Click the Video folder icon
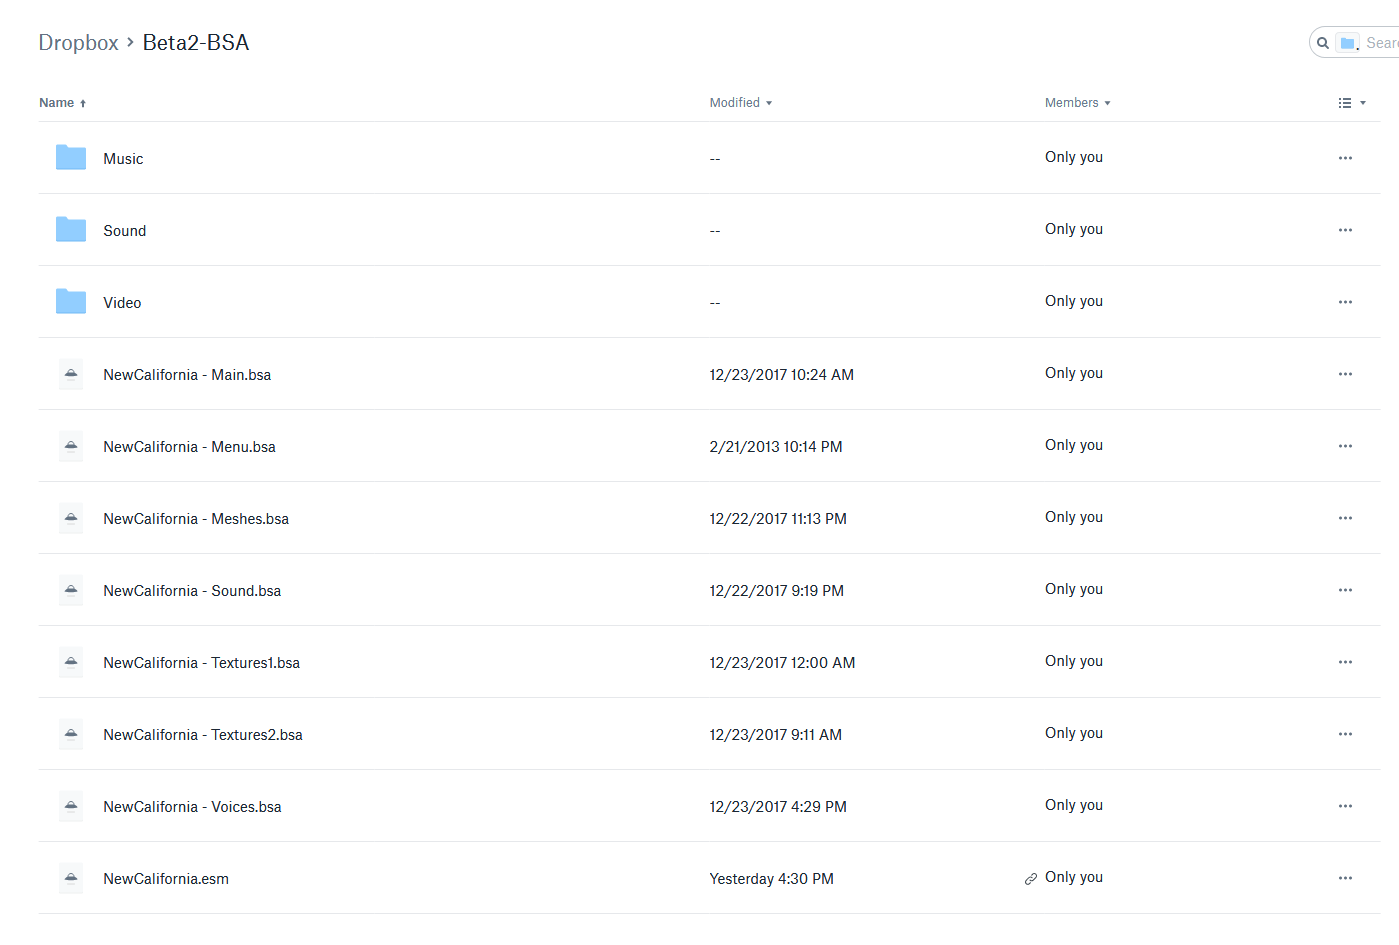Image resolution: width=1399 pixels, height=945 pixels. coord(70,302)
